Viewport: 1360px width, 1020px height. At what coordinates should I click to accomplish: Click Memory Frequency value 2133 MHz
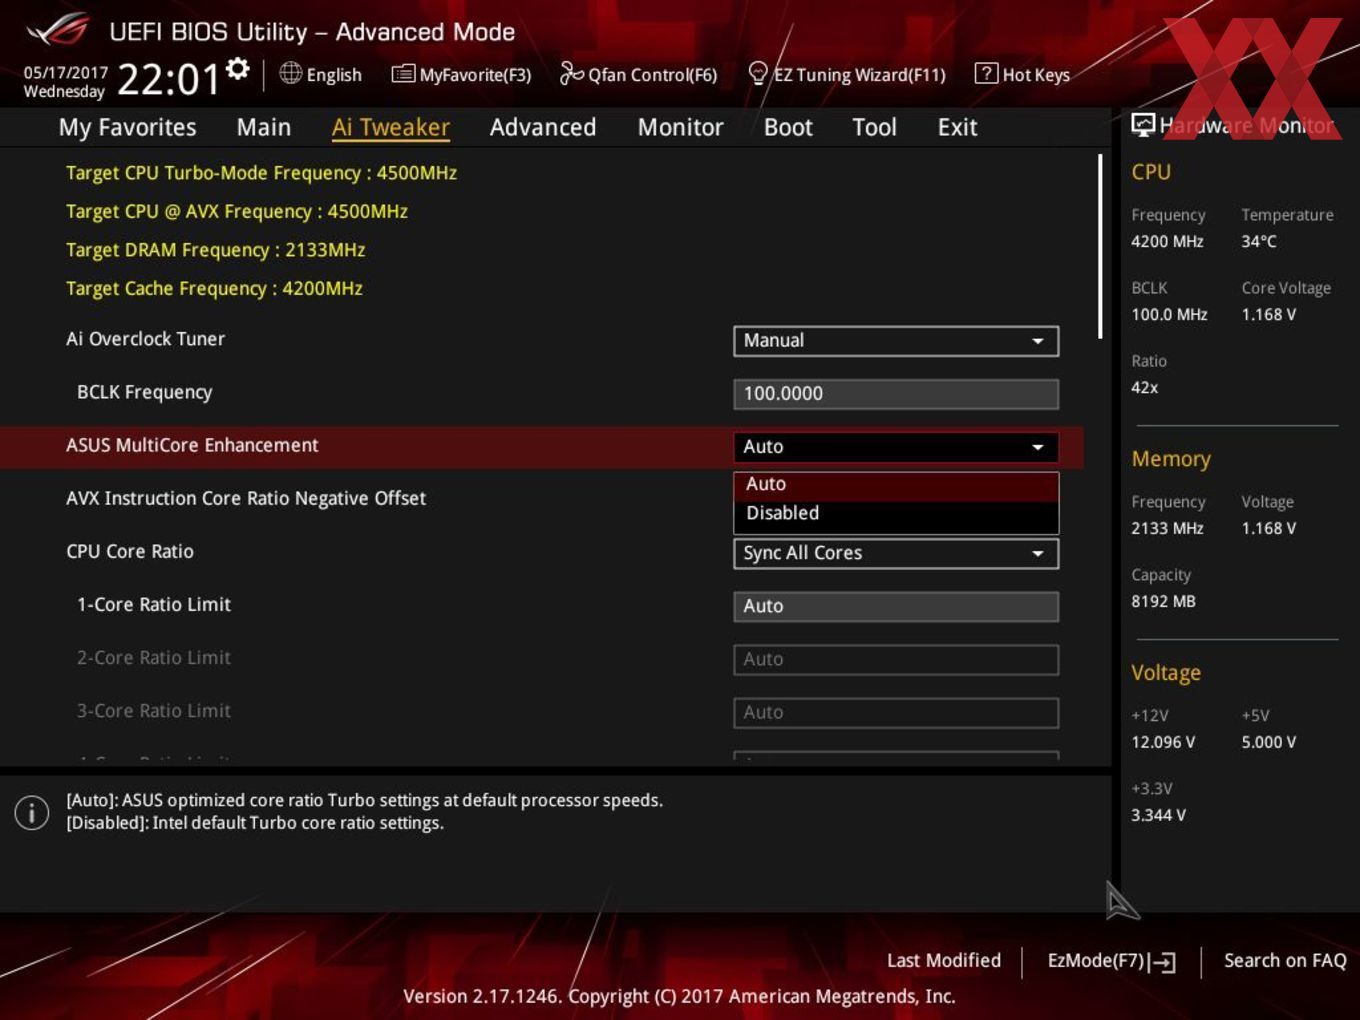click(x=1167, y=528)
